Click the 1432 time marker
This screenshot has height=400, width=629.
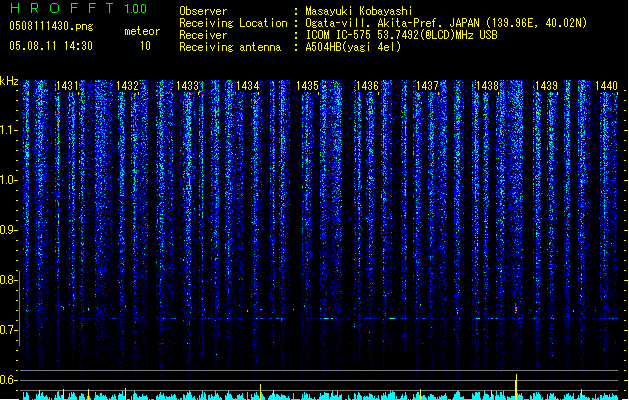click(127, 86)
